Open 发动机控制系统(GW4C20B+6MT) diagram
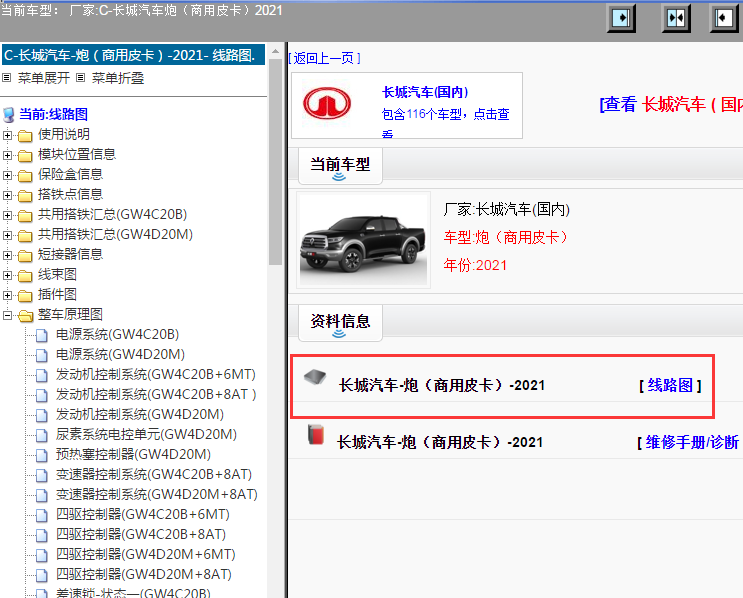Viewport: 743px width, 598px height. [x=156, y=374]
